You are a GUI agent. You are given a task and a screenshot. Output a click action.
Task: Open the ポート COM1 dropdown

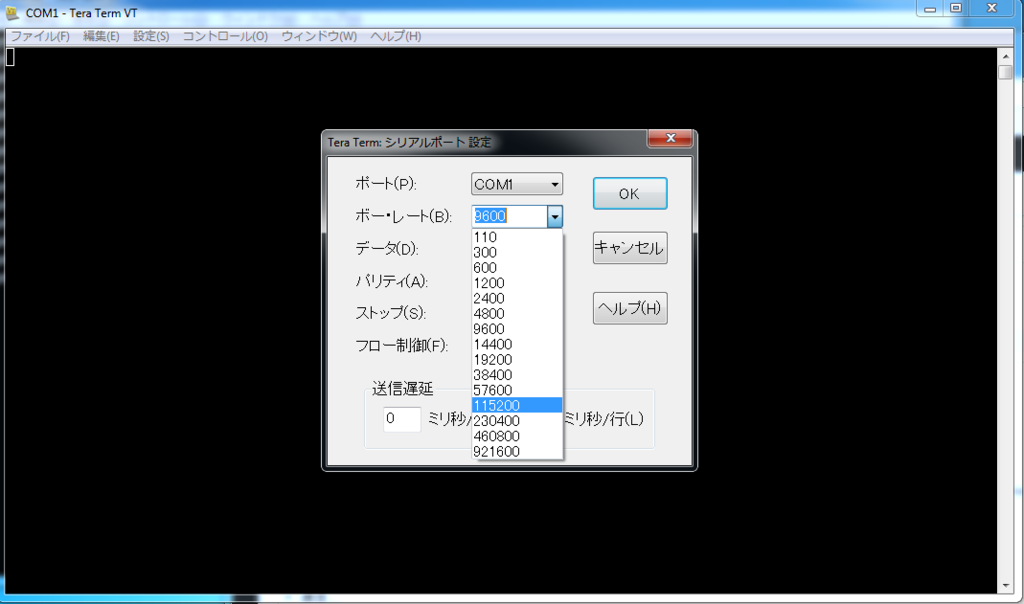(517, 184)
